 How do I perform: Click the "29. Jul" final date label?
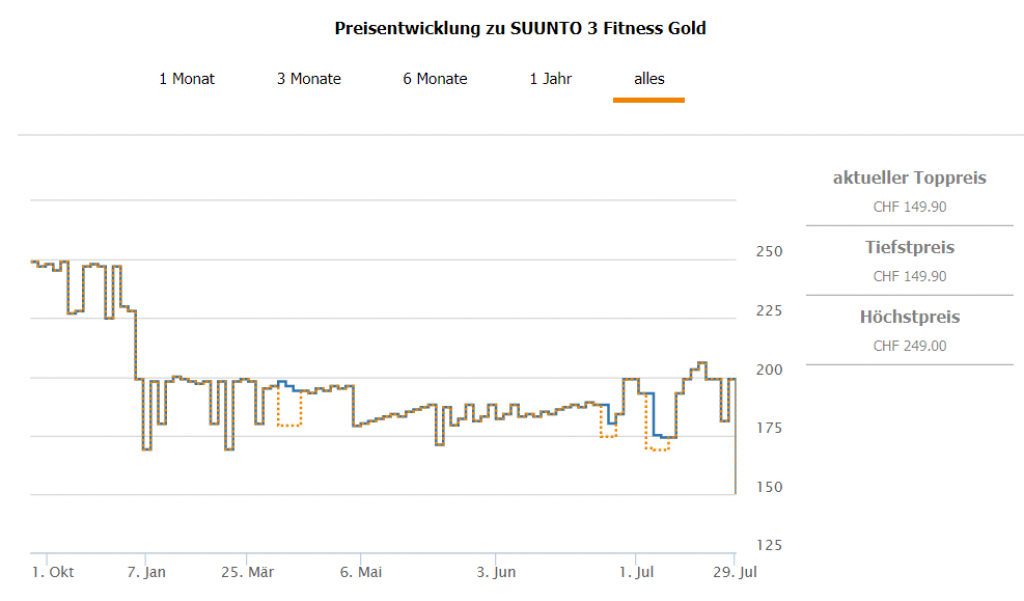point(734,573)
